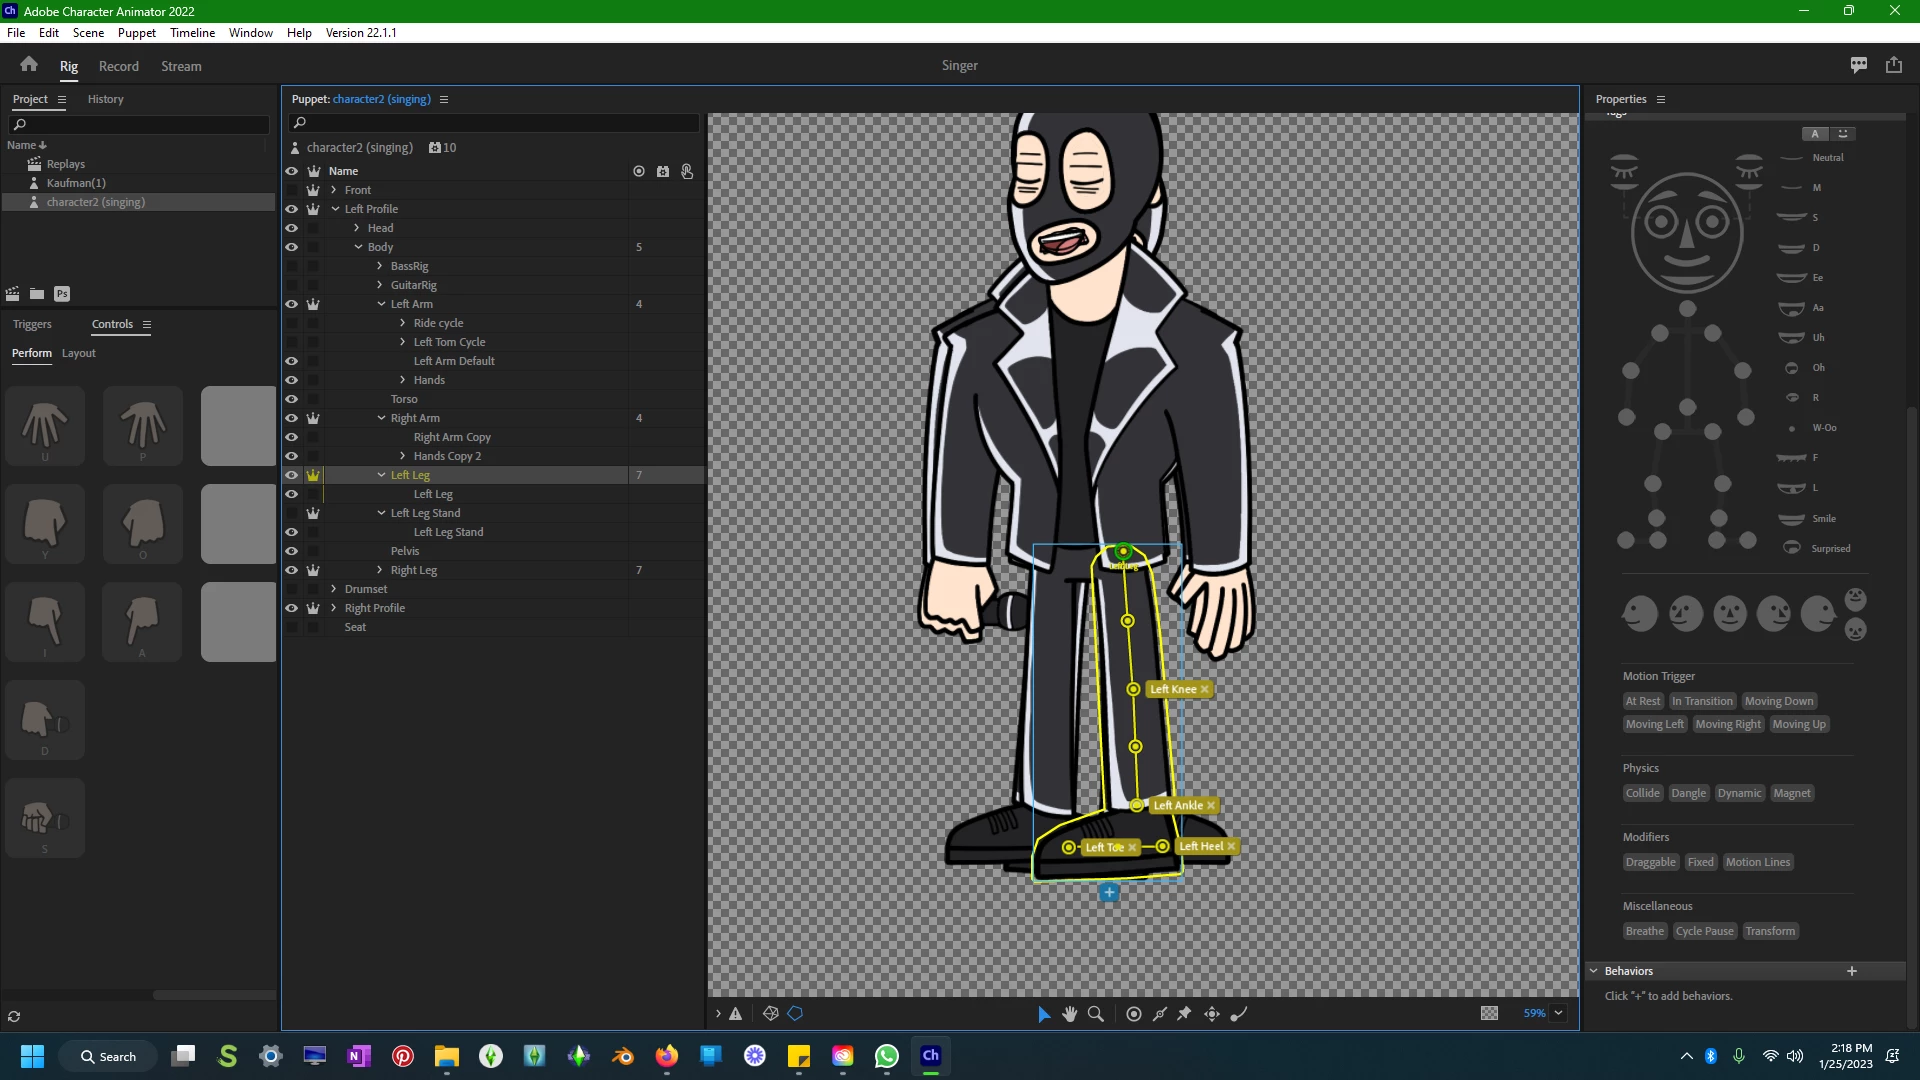The image size is (1920, 1080).
Task: Toggle visibility of Pelvis layer
Action: (x=292, y=551)
